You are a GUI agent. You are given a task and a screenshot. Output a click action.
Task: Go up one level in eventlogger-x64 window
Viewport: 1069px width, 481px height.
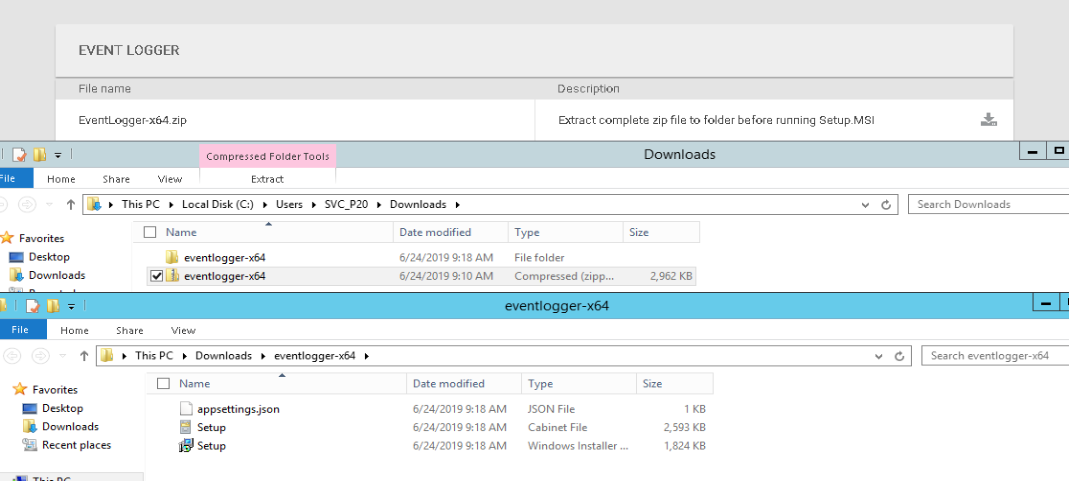coord(84,356)
